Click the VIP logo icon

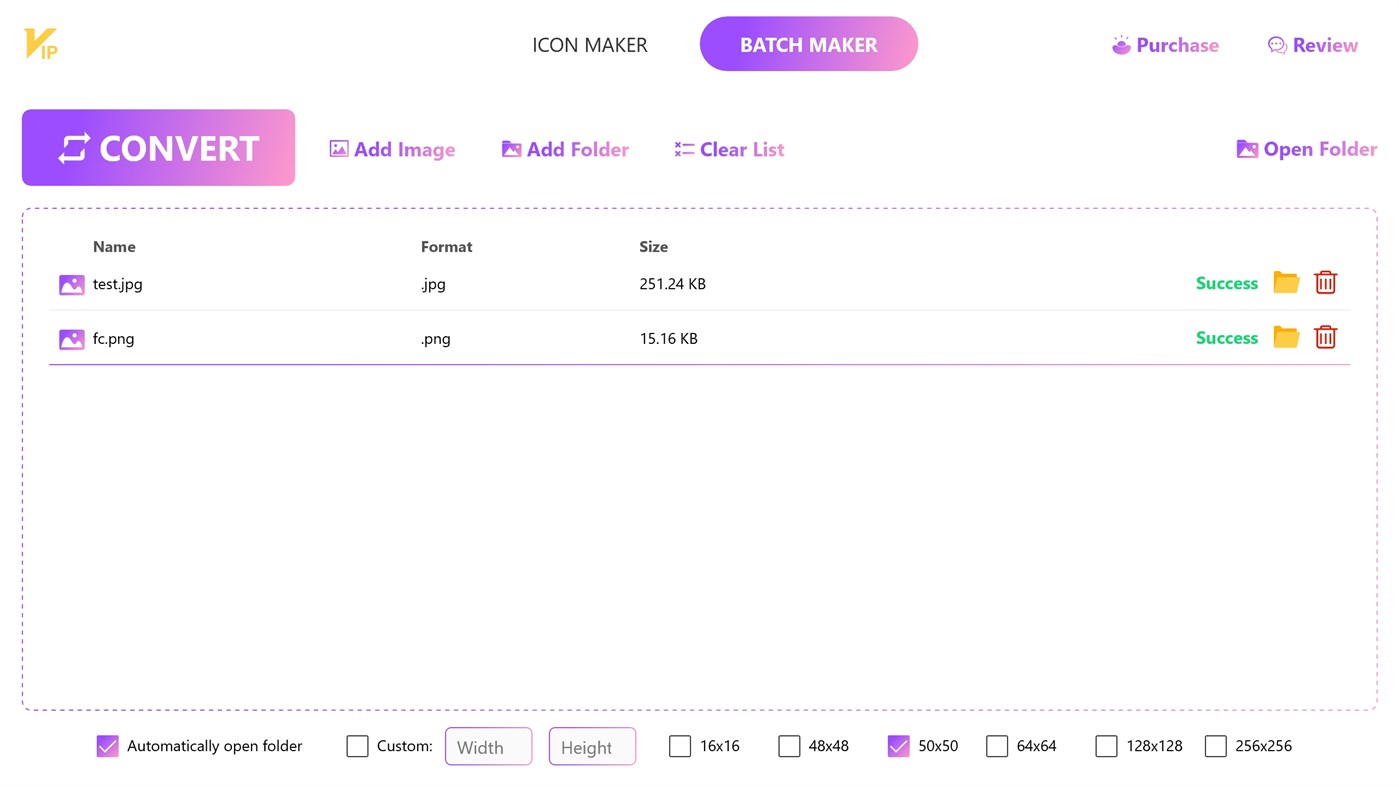pos(39,42)
